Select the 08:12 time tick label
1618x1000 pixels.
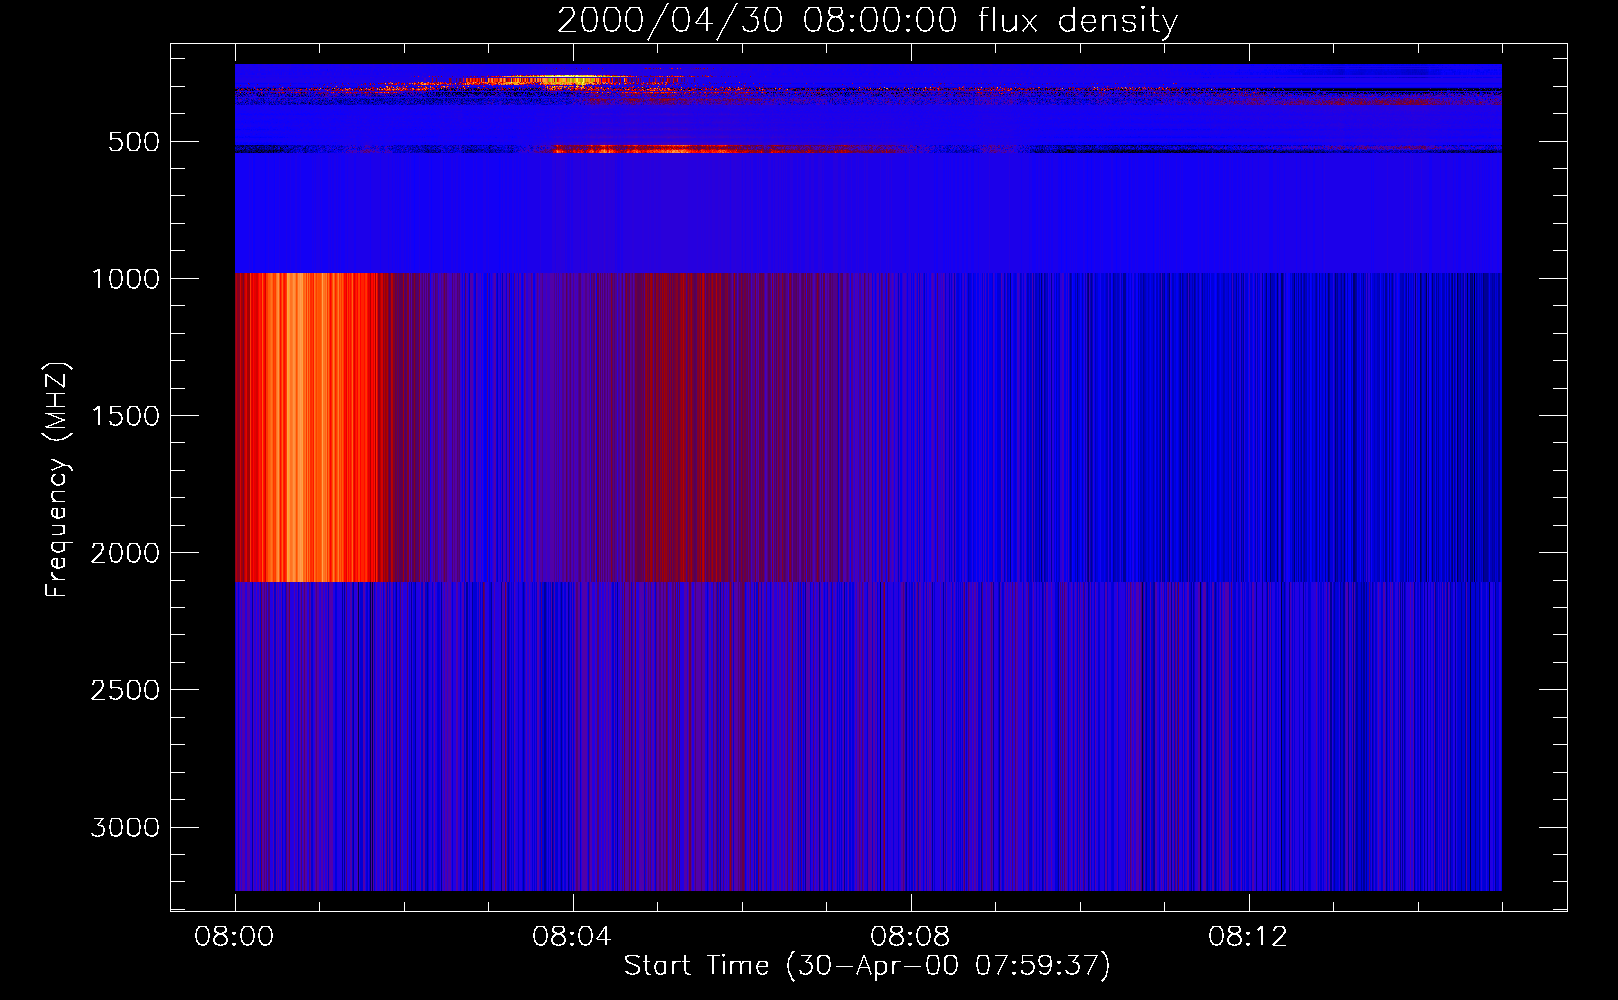tap(1248, 937)
